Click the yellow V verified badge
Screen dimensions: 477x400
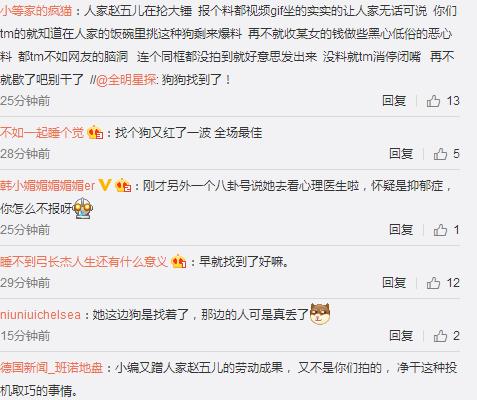[105, 185]
